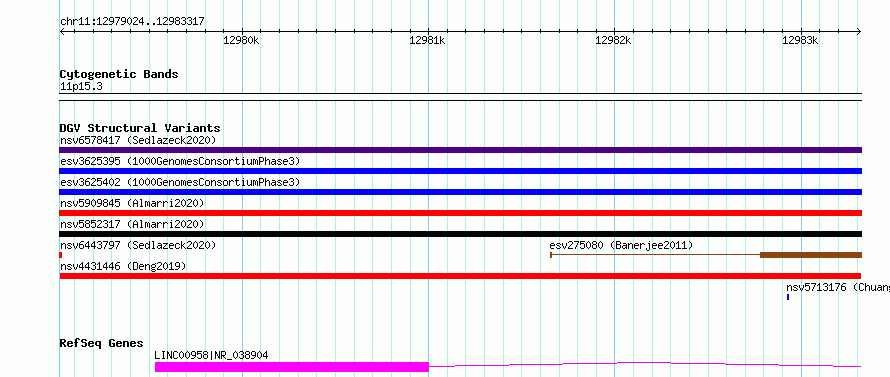
Task: Open the nsv5909845 (Almarri2020) label
Action: pos(132,203)
